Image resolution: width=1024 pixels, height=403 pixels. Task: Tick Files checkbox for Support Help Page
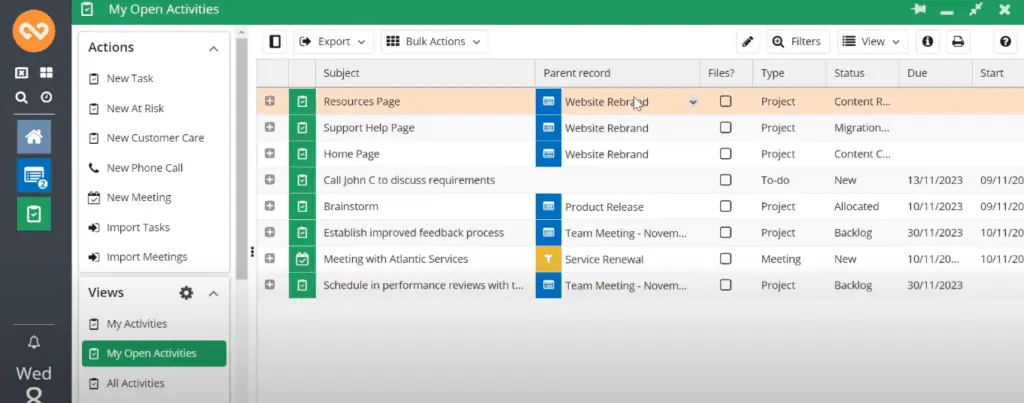pos(726,127)
